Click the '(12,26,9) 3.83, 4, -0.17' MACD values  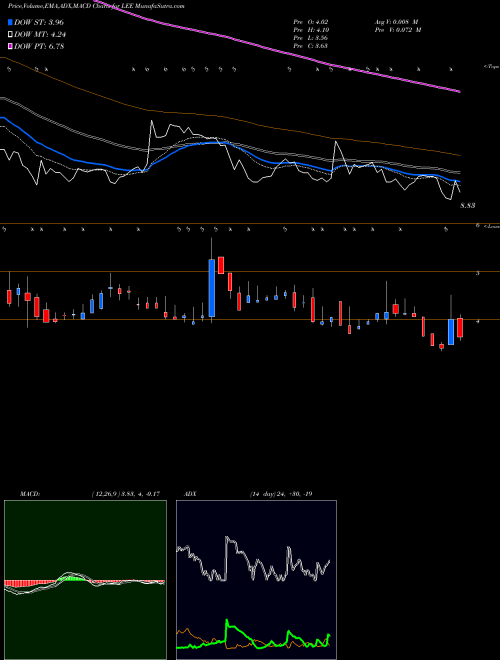pyautogui.click(x=125, y=493)
